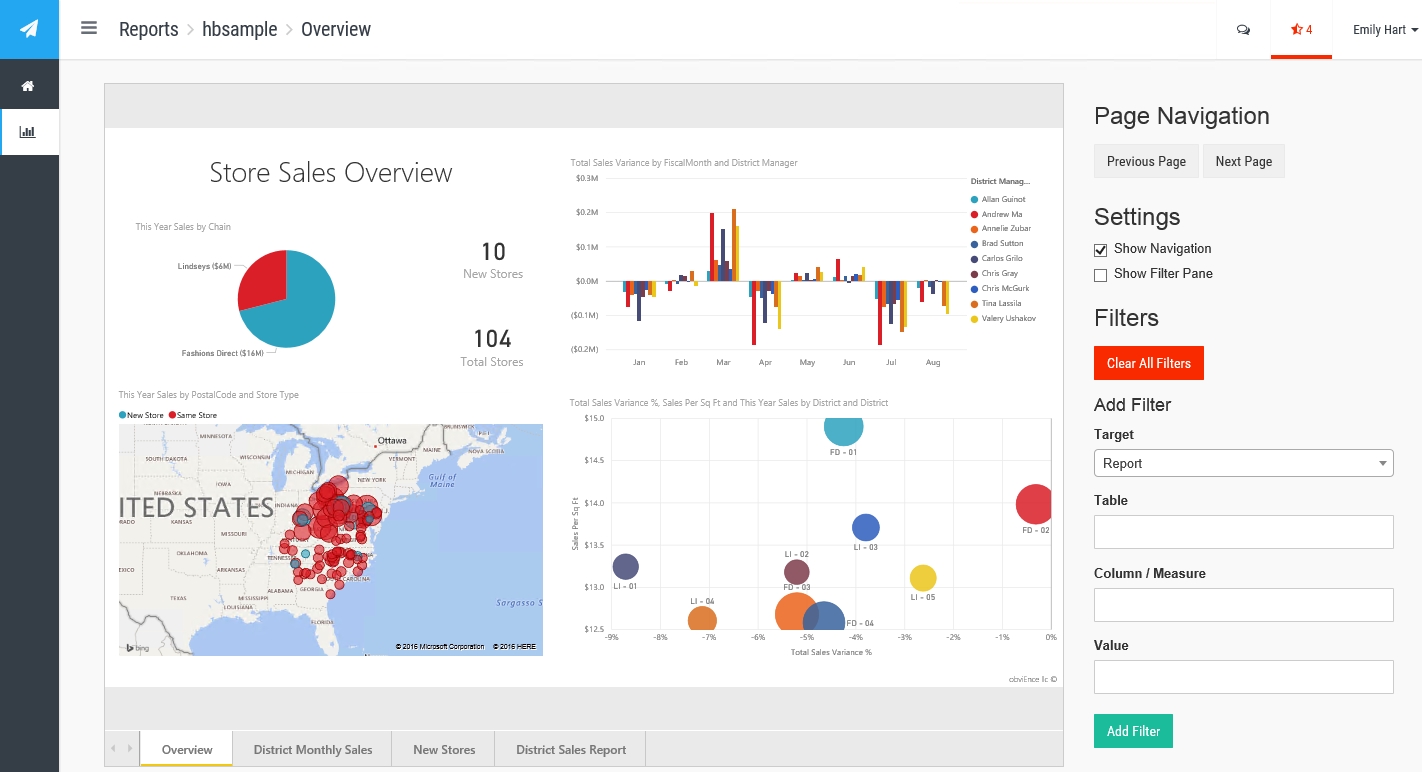1422x772 pixels.
Task: Click the Andrew Ma legend marker
Action: click(x=974, y=214)
